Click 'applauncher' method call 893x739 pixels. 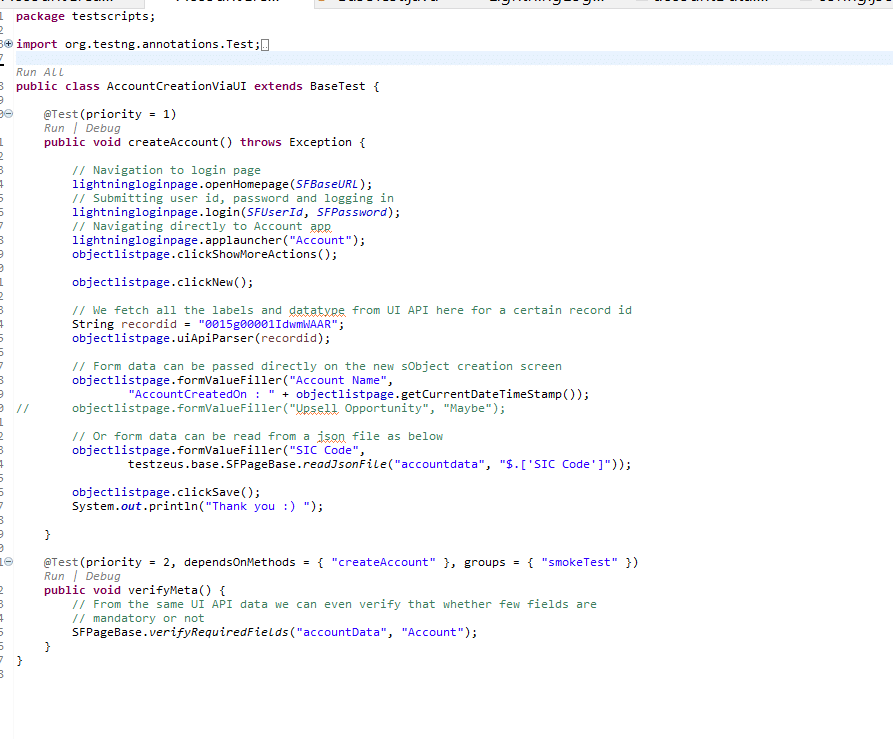tap(243, 240)
